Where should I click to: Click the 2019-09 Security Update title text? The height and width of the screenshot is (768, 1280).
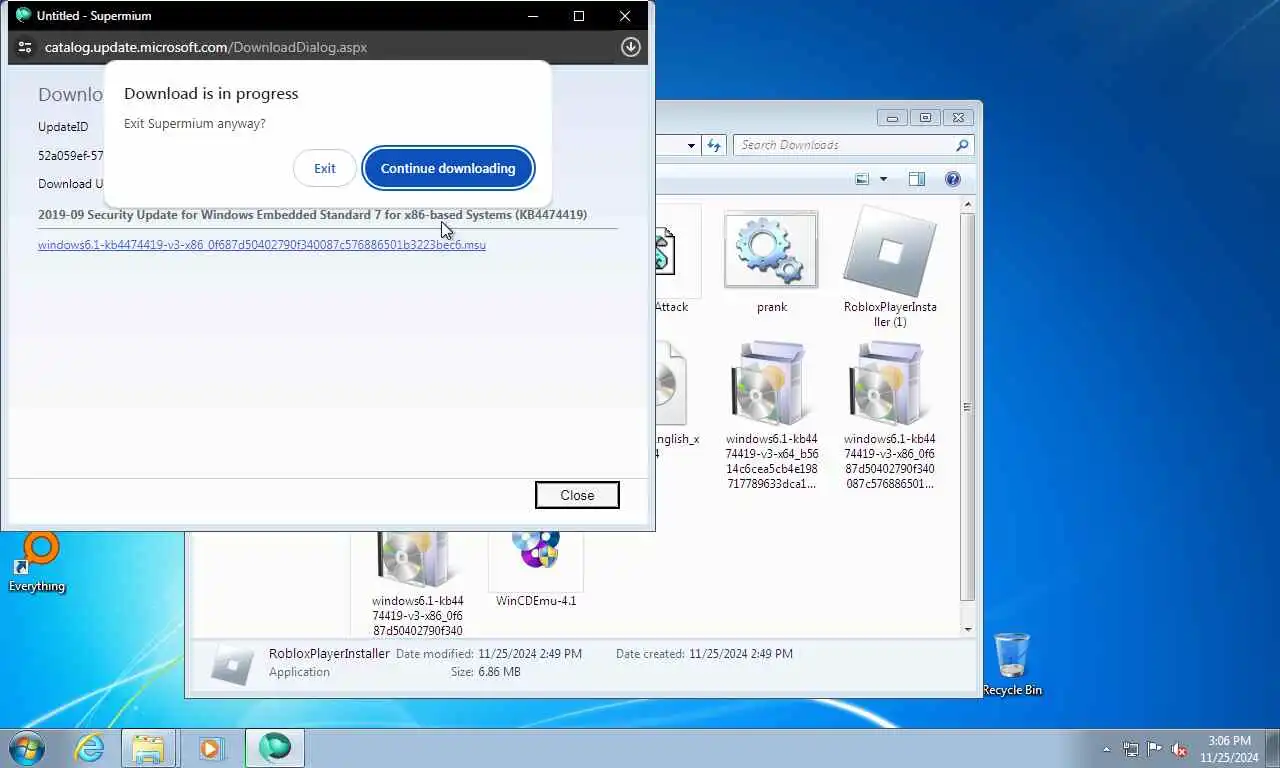pos(312,215)
